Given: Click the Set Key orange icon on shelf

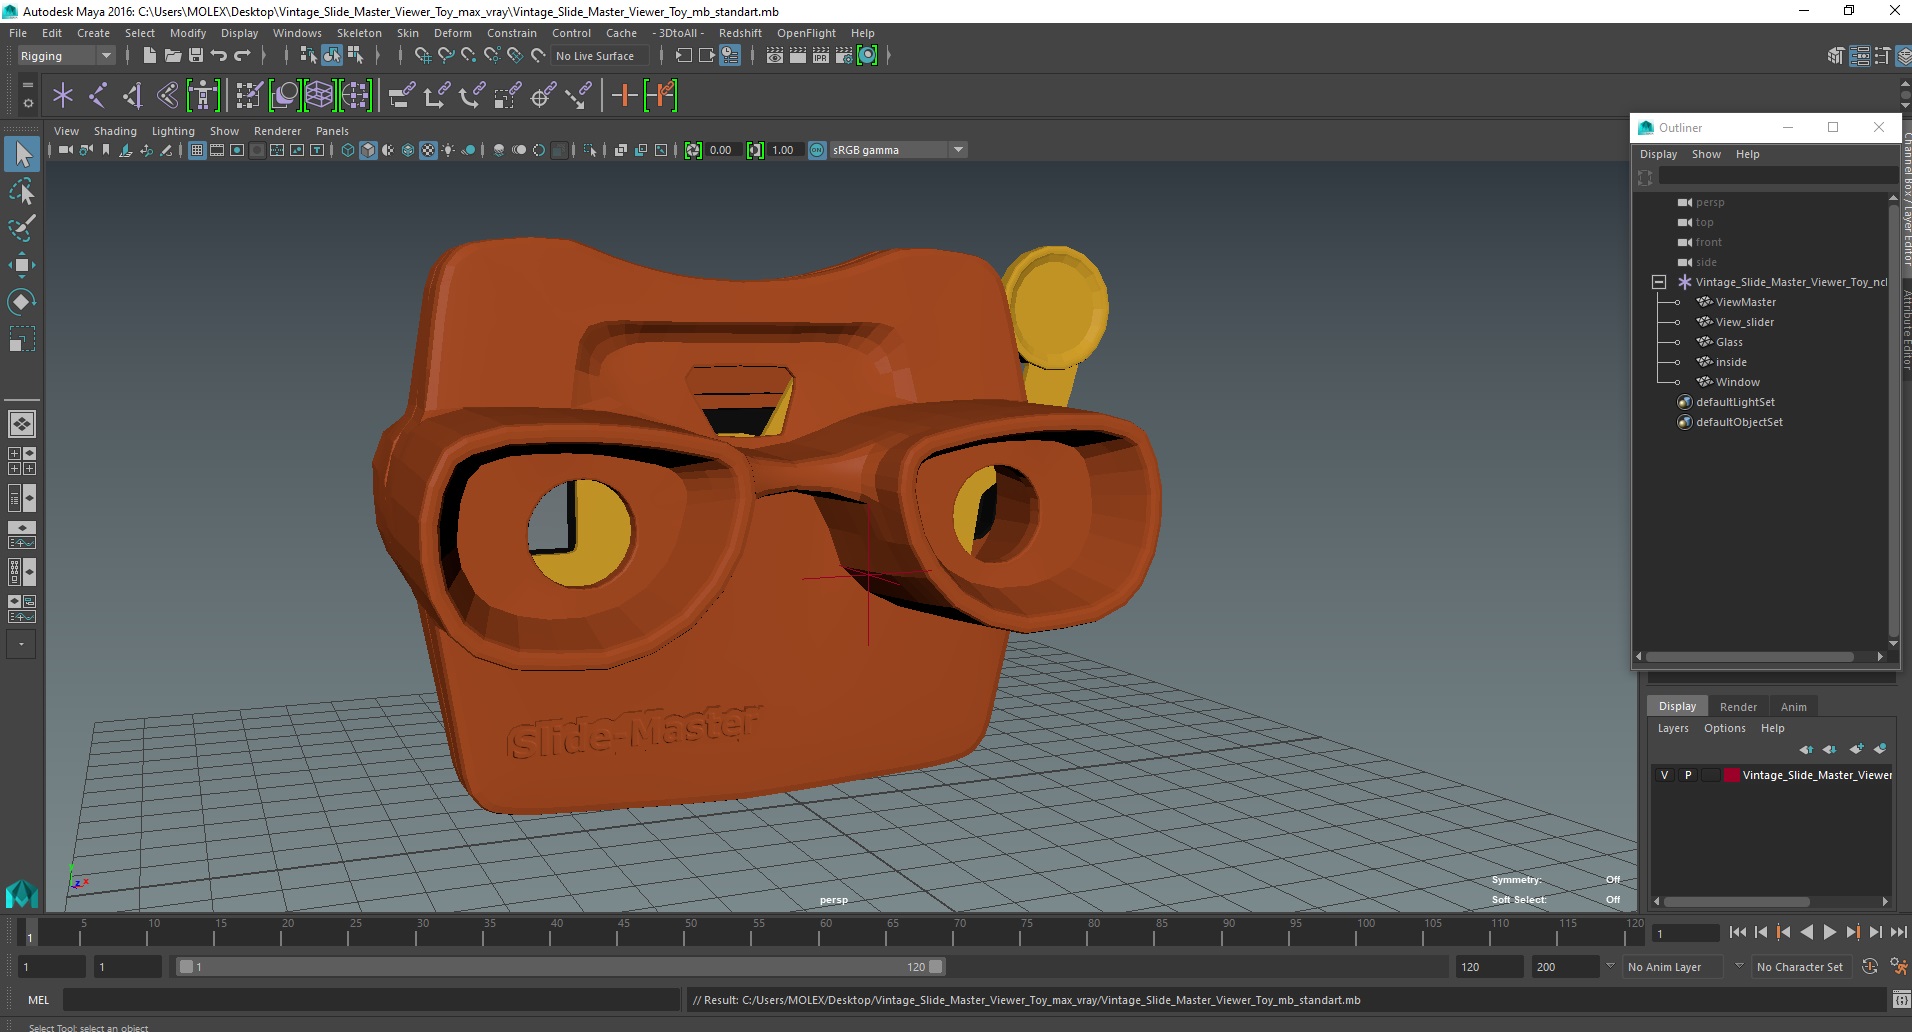Looking at the screenshot, I should 625,96.
